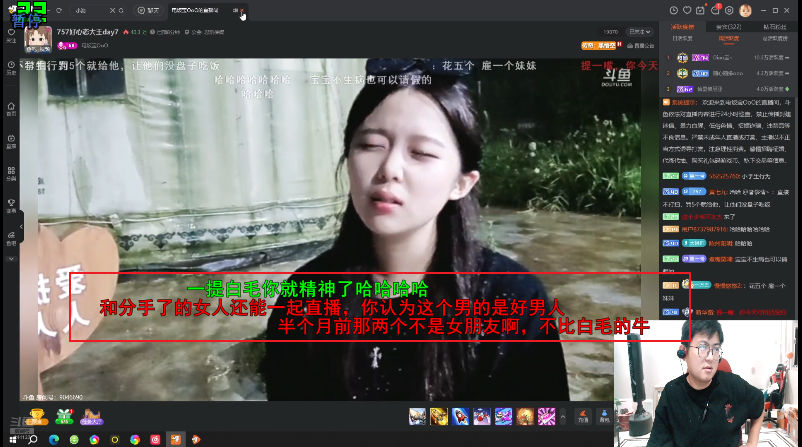Click the gold trophy activity icon below video
The image size is (802, 447).
point(36,417)
